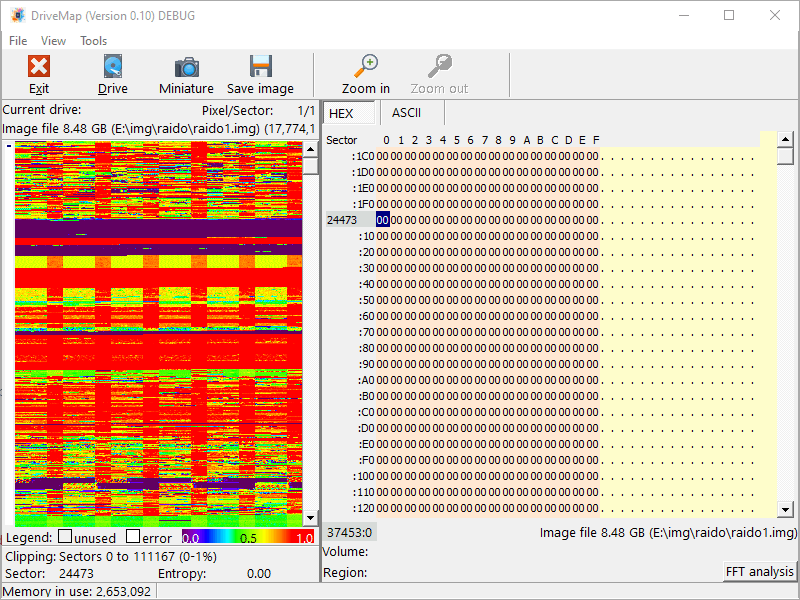Click the drive map scrollbar up arrow
The image size is (800, 600).
pyautogui.click(x=311, y=148)
